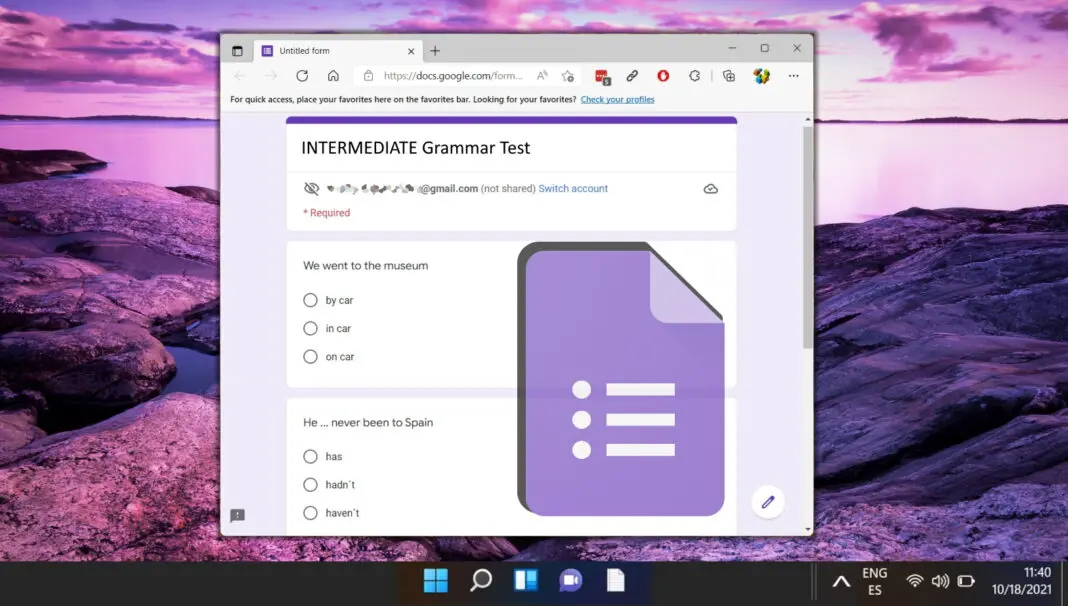This screenshot has width=1068, height=606.
Task: Click the pencil edit form button
Action: point(768,502)
